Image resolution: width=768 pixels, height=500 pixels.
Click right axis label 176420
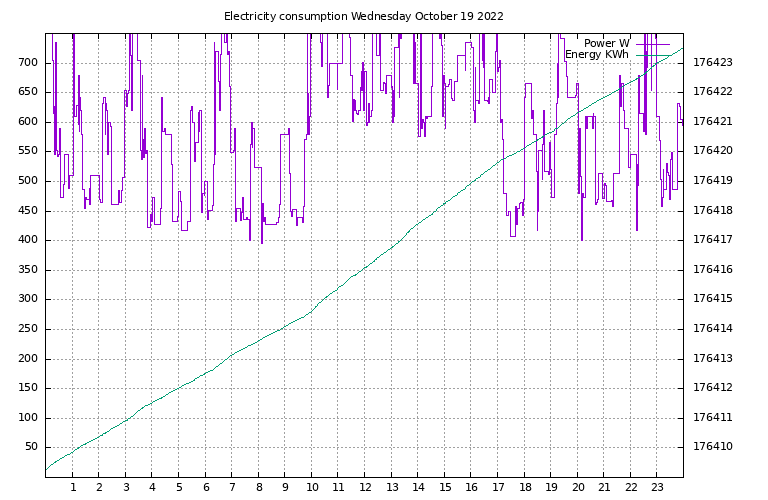(x=713, y=151)
